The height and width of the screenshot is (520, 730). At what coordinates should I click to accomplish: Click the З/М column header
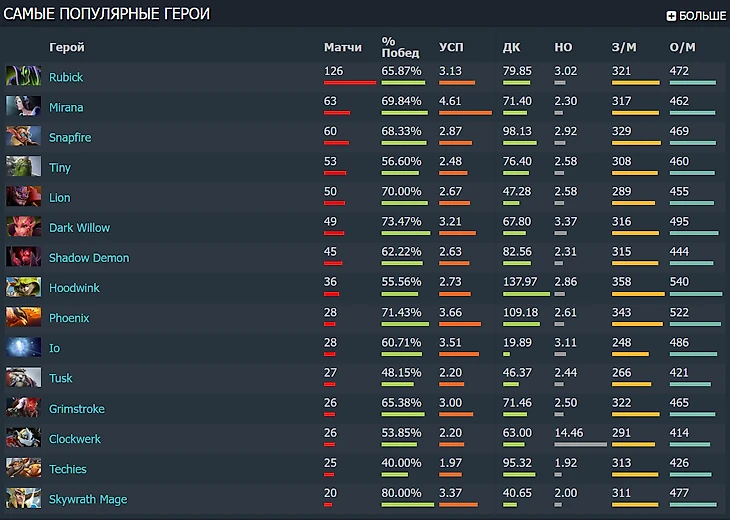(624, 47)
